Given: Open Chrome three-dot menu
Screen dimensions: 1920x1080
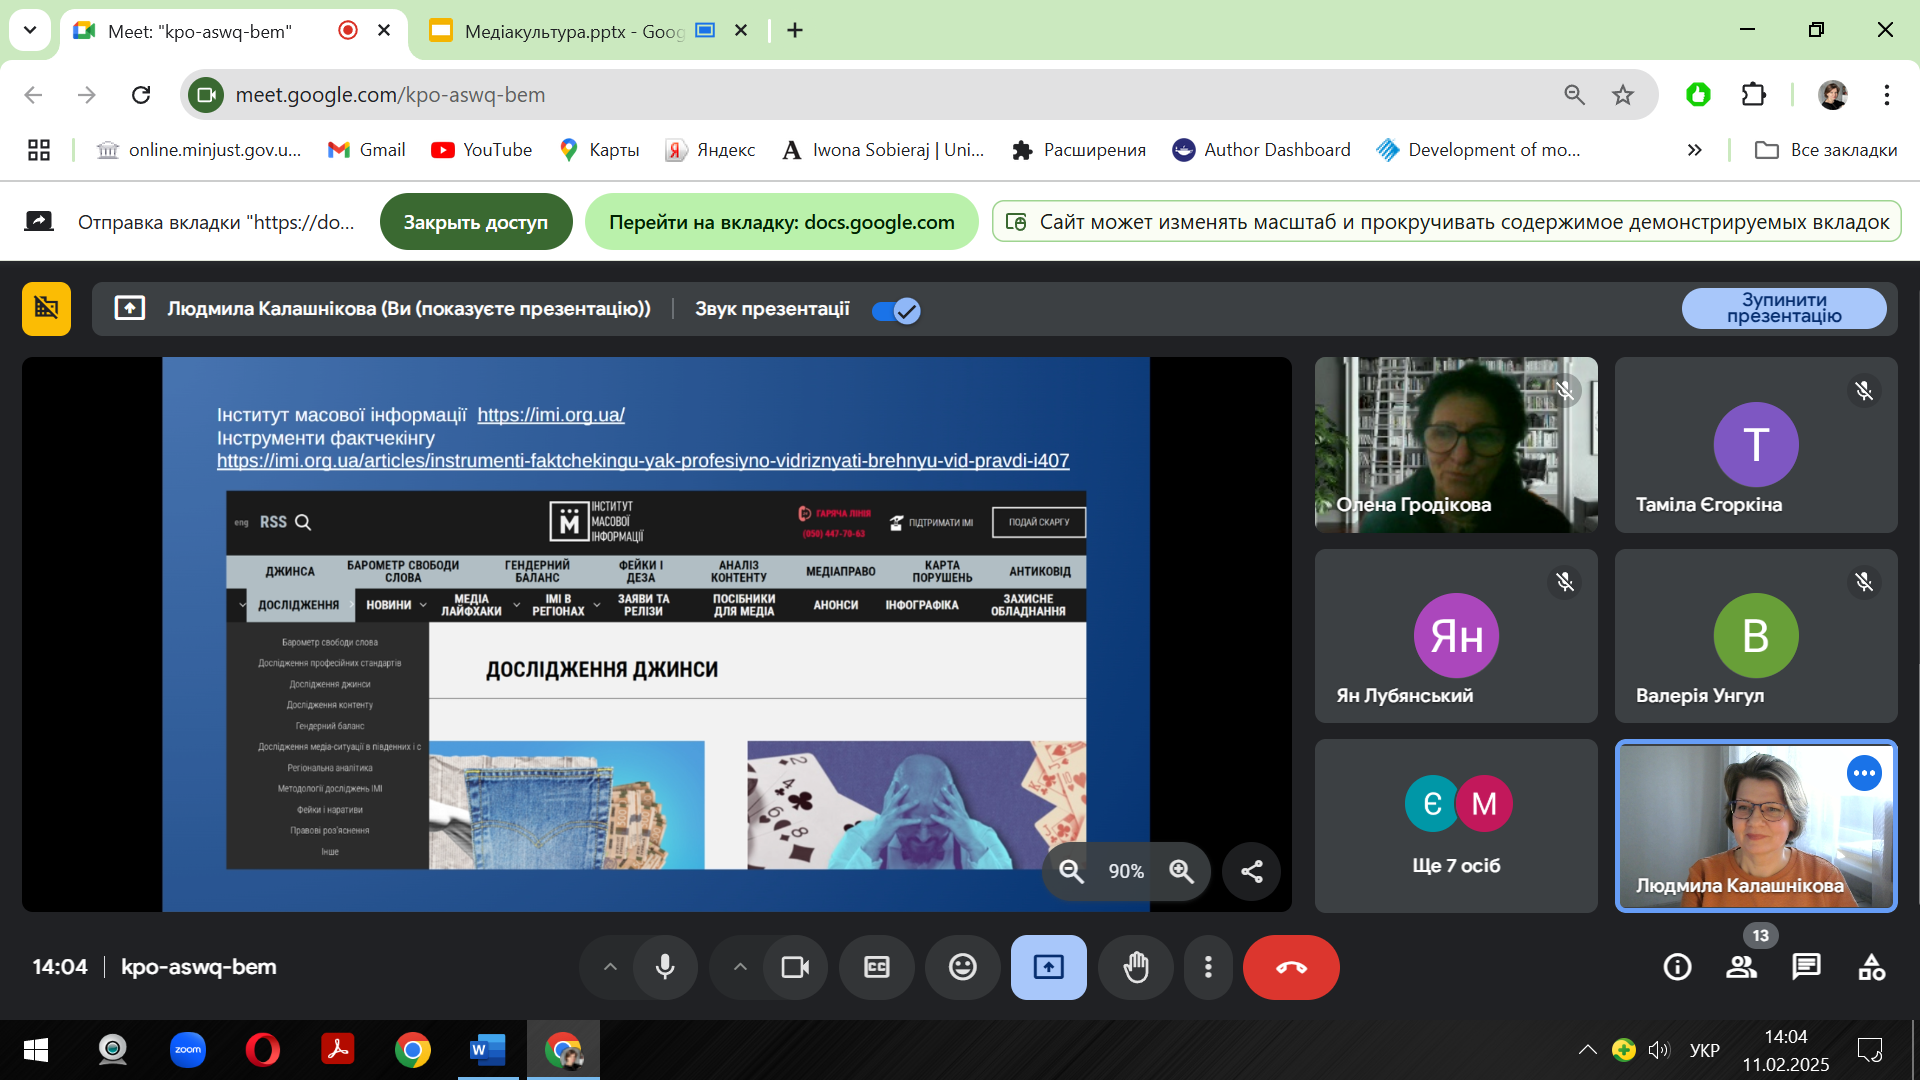Looking at the screenshot, I should pyautogui.click(x=1887, y=95).
